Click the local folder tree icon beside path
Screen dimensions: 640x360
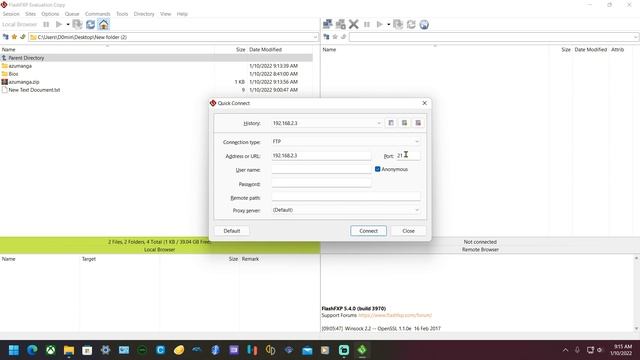(x=6, y=37)
